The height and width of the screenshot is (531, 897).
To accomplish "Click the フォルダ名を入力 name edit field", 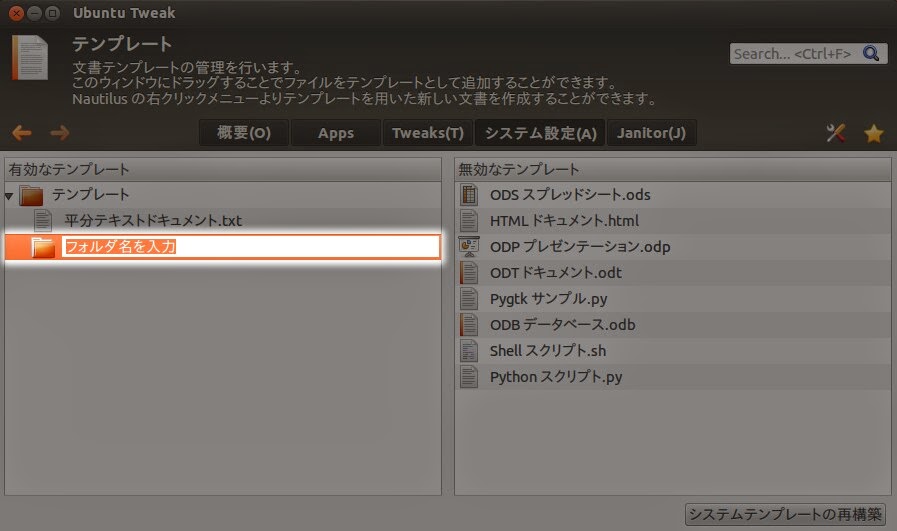I will click(251, 247).
